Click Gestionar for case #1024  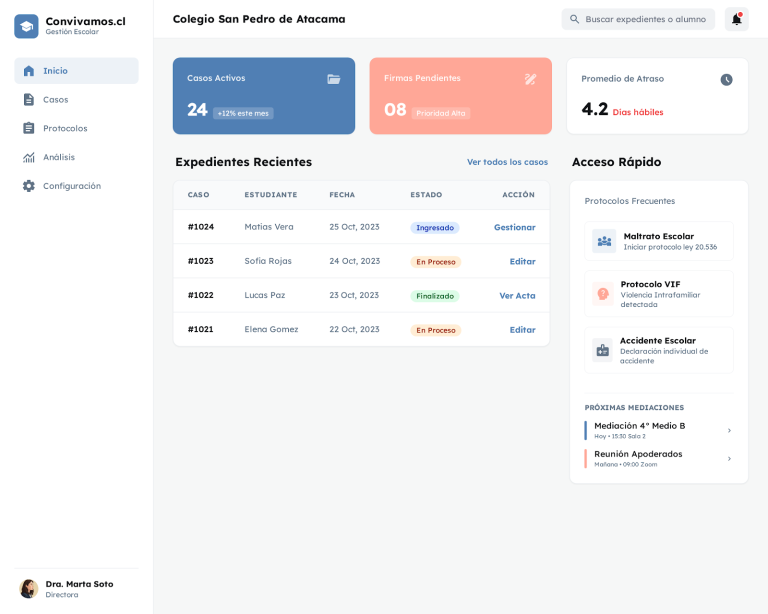click(514, 227)
